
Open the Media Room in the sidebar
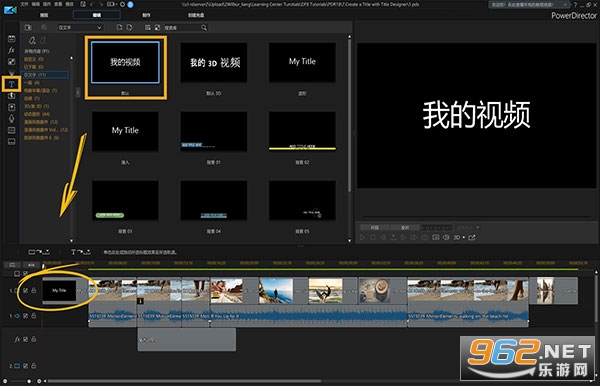[11, 38]
